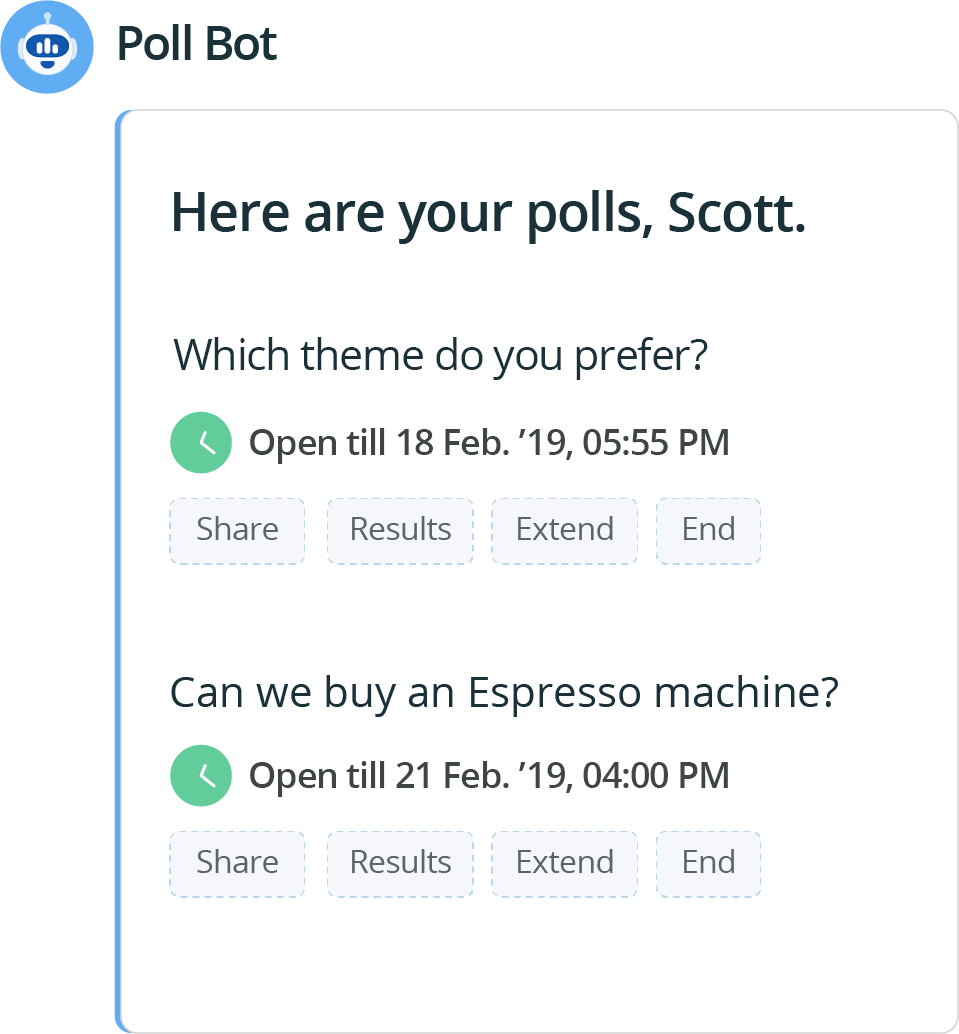Image resolution: width=959 pixels, height=1034 pixels.
Task: Extend the theme preference poll deadline
Action: (x=564, y=530)
